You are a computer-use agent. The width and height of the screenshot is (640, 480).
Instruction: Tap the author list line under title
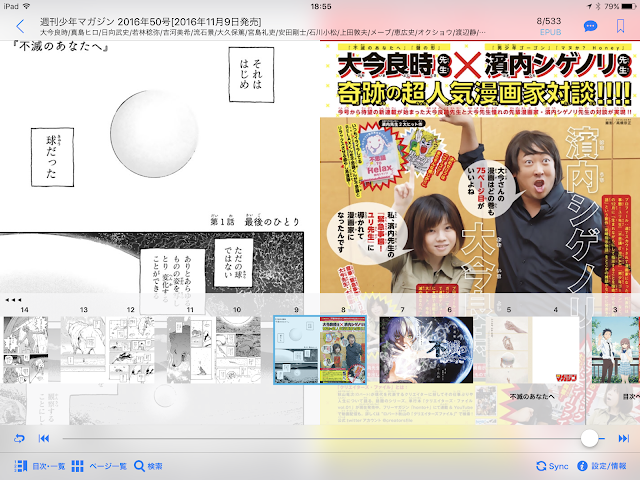(262, 32)
